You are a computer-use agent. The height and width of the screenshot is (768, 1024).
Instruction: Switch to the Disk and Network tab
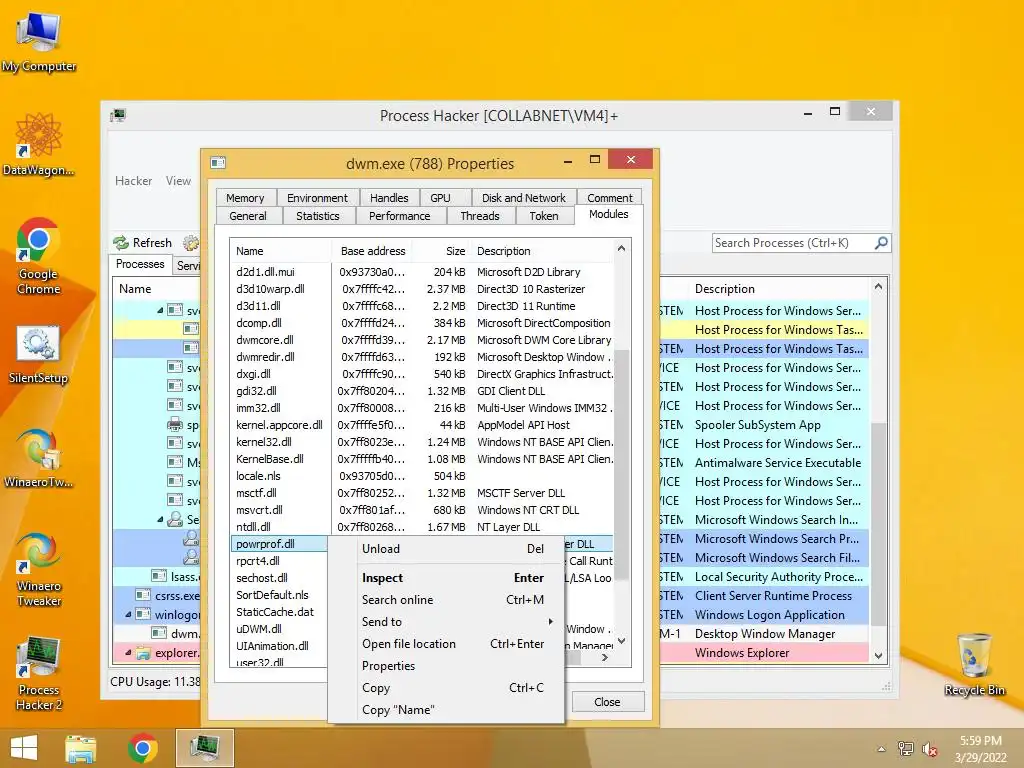point(524,198)
